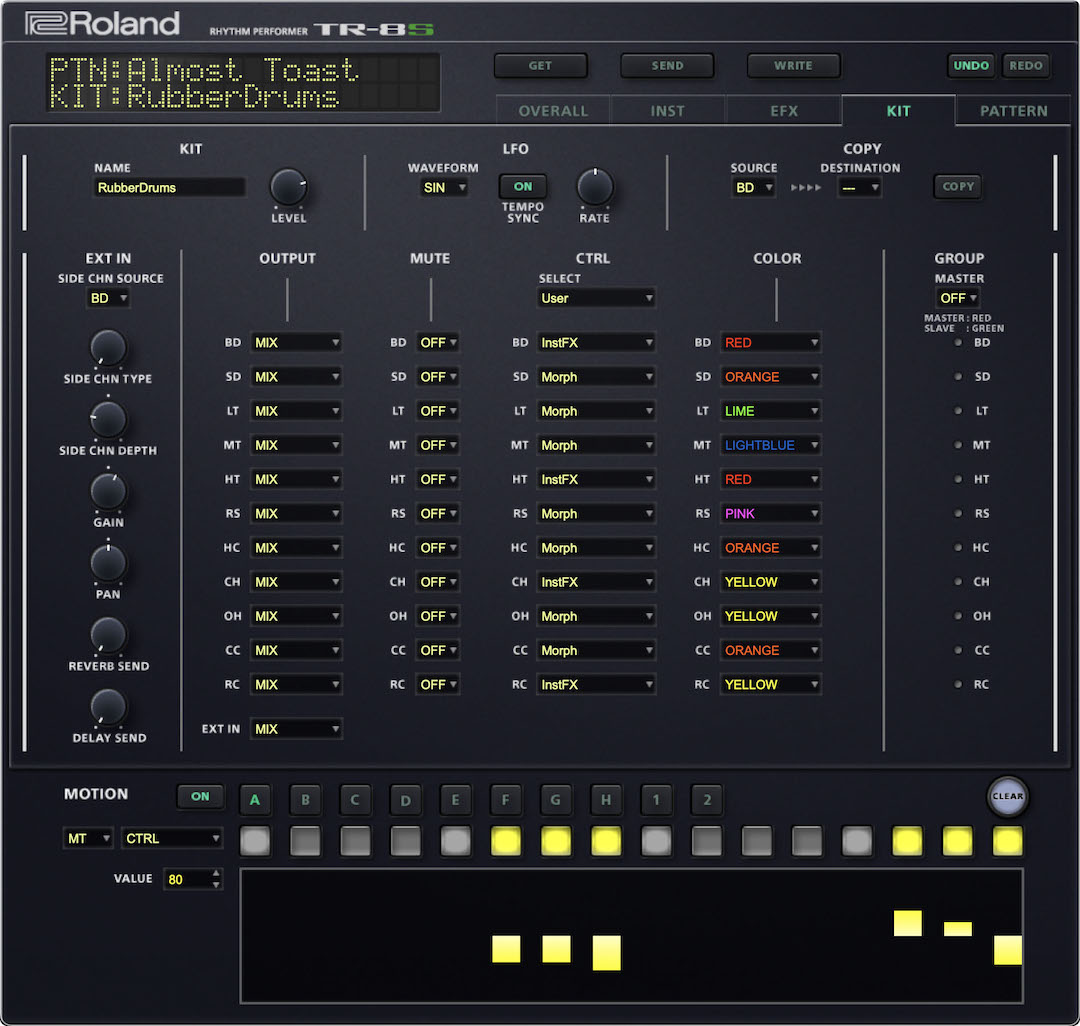
Task: Open the LFO WAVEFORM dropdown
Action: pyautogui.click(x=444, y=187)
